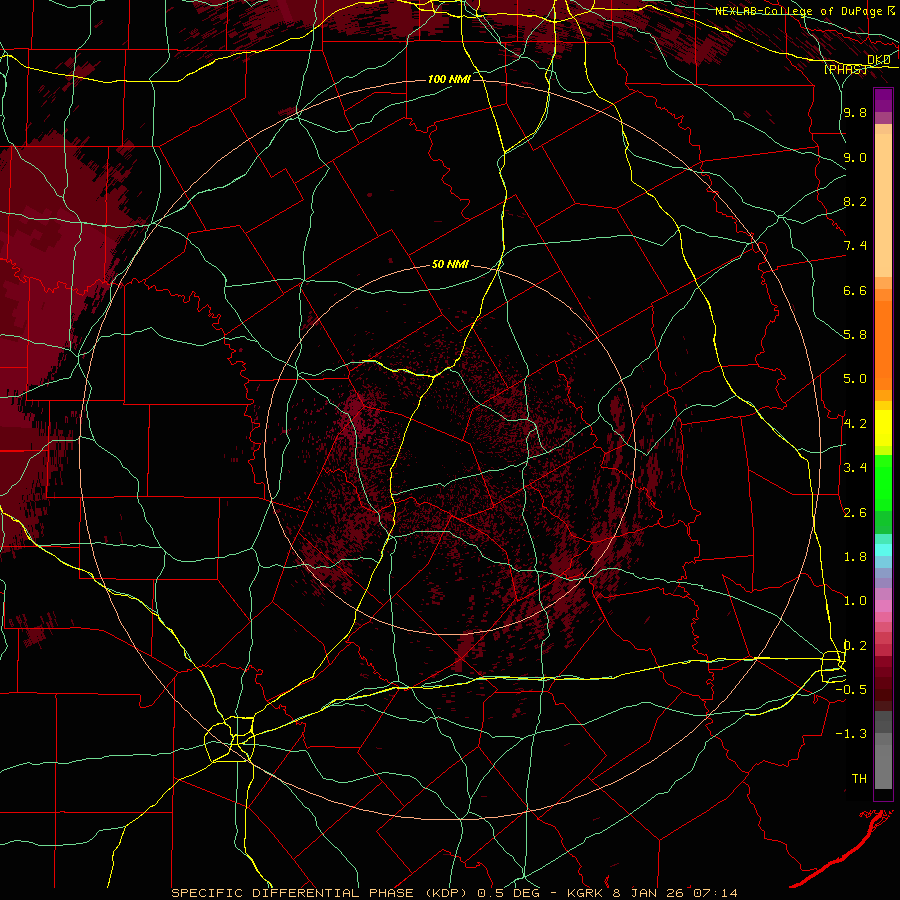Viewport: 900px width, 900px height.
Task: Select the 1.8 scale value
Action: [x=855, y=557]
